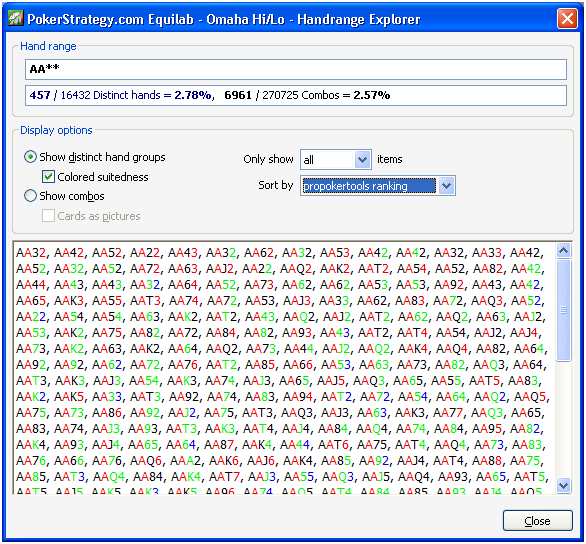The image size is (586, 544).
Task: Click the scrollbar down arrow
Action: (x=563, y=485)
